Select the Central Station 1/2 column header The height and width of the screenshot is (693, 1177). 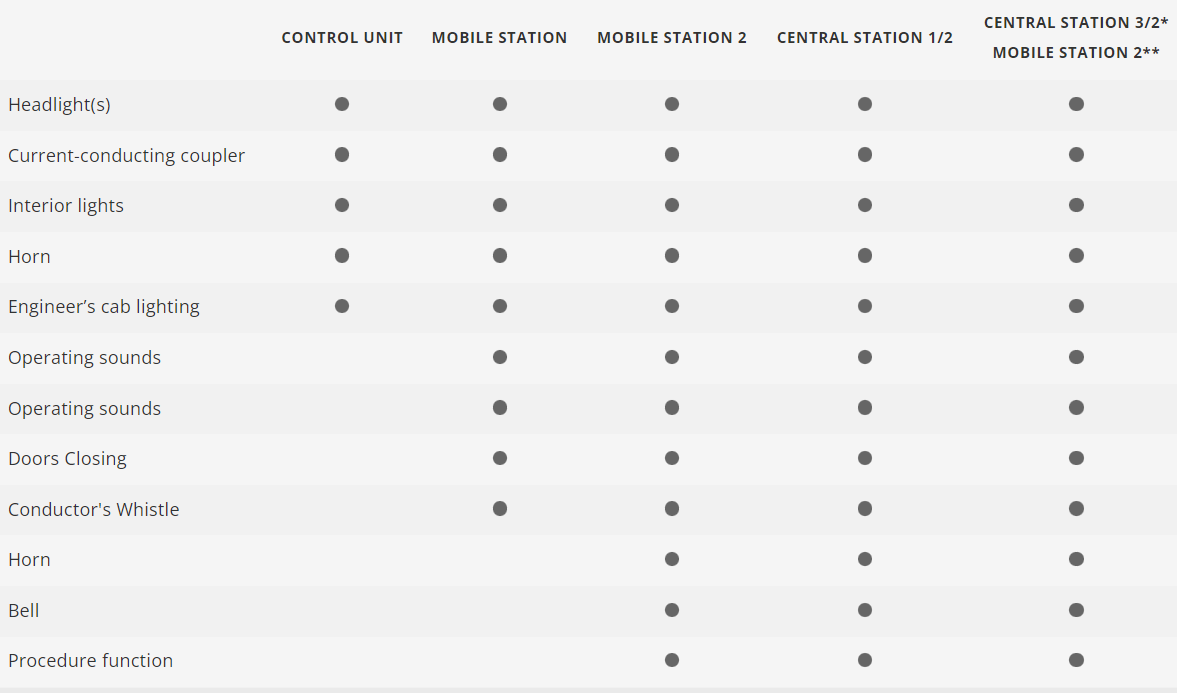point(865,38)
